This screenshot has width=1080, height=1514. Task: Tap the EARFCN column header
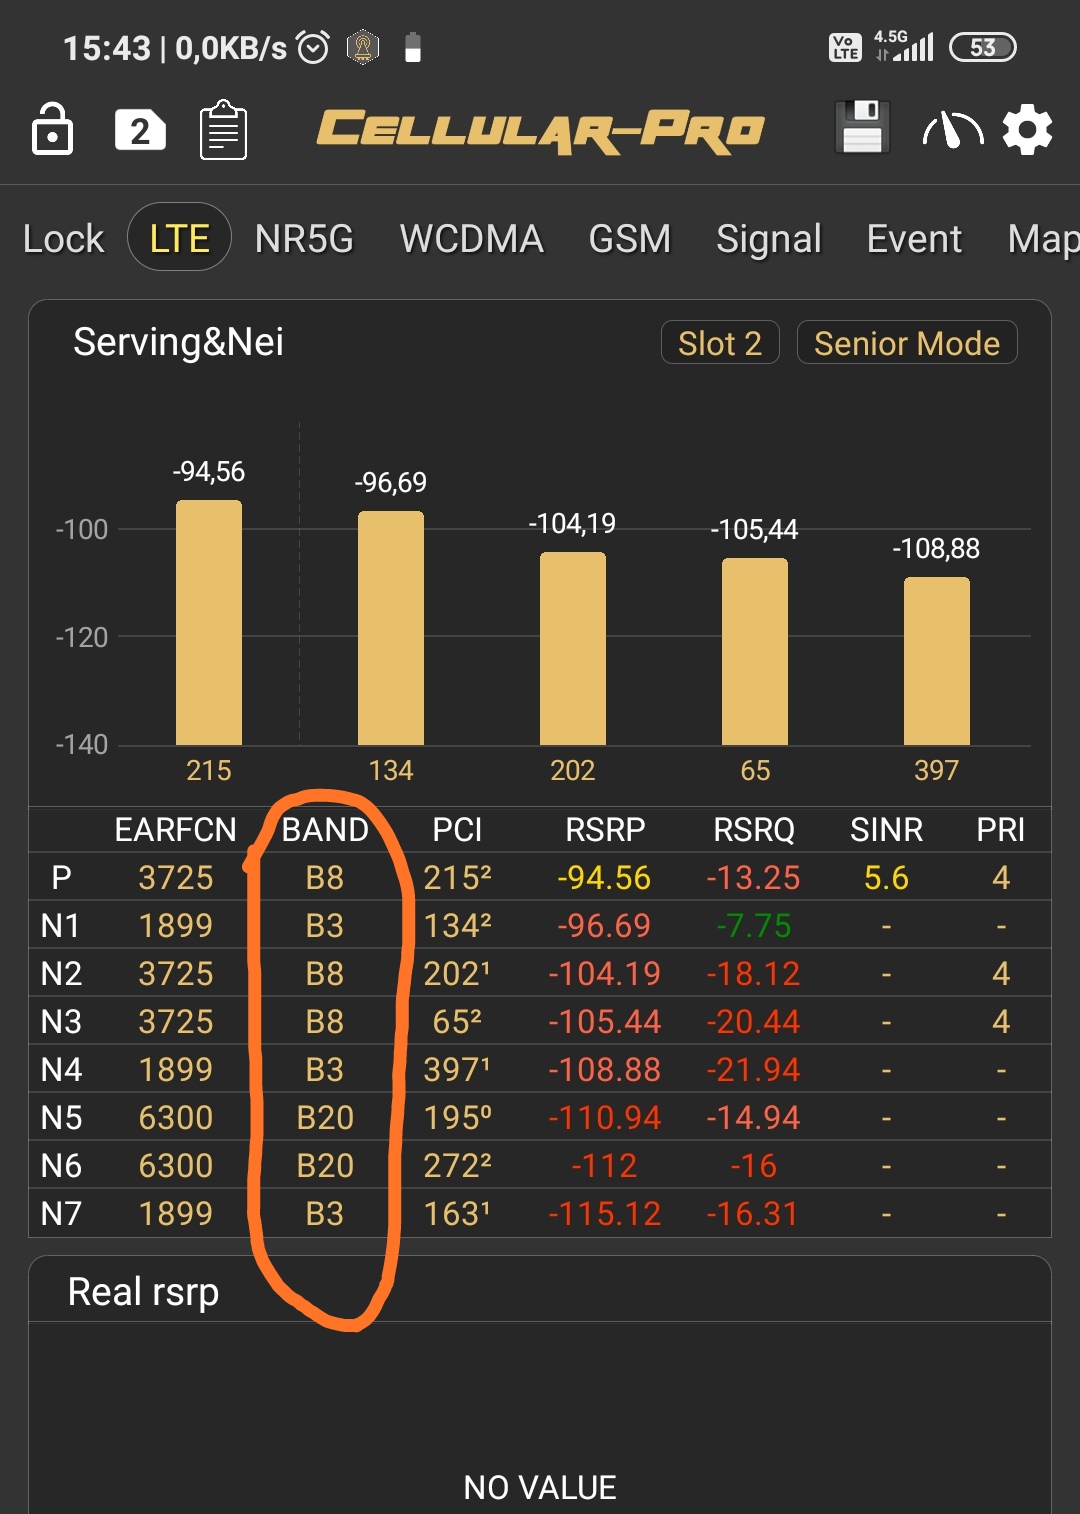176,830
